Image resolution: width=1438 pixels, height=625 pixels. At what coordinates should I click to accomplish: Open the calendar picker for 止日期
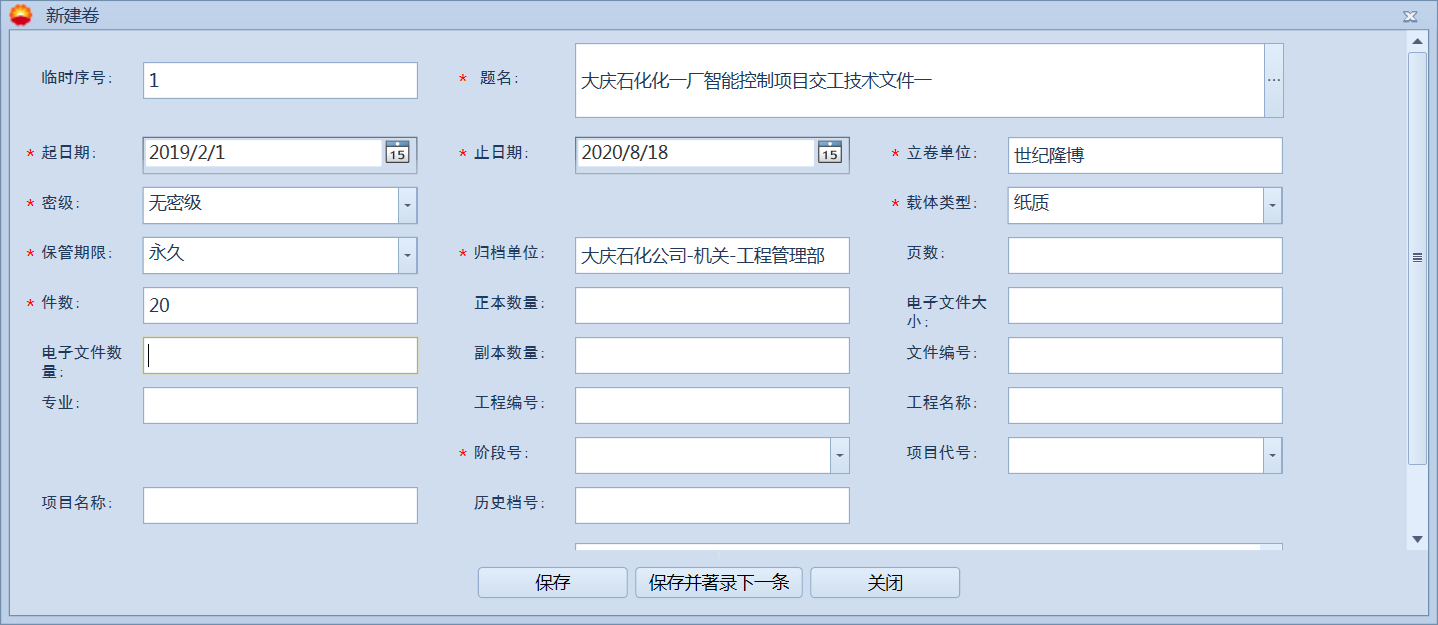[830, 154]
